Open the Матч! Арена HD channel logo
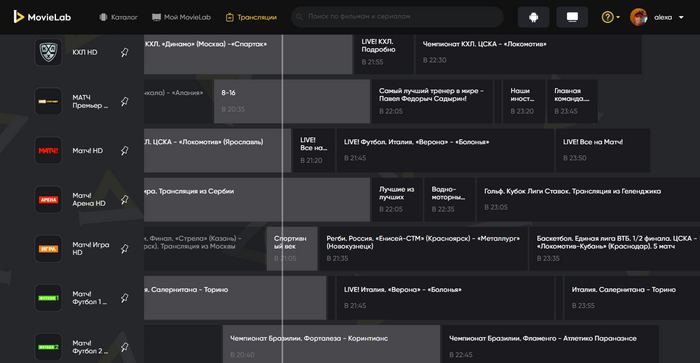Viewport: 700px width, 363px height. coord(48,200)
